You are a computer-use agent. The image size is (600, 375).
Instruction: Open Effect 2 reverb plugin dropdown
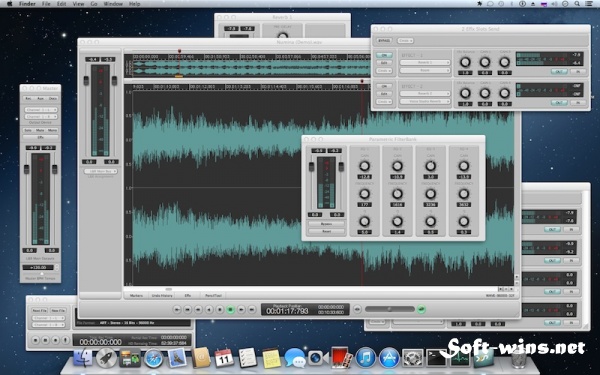[x=425, y=93]
